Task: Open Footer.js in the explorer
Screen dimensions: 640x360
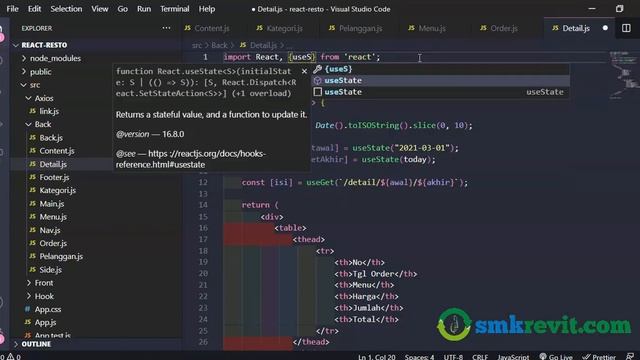Action: (x=54, y=178)
